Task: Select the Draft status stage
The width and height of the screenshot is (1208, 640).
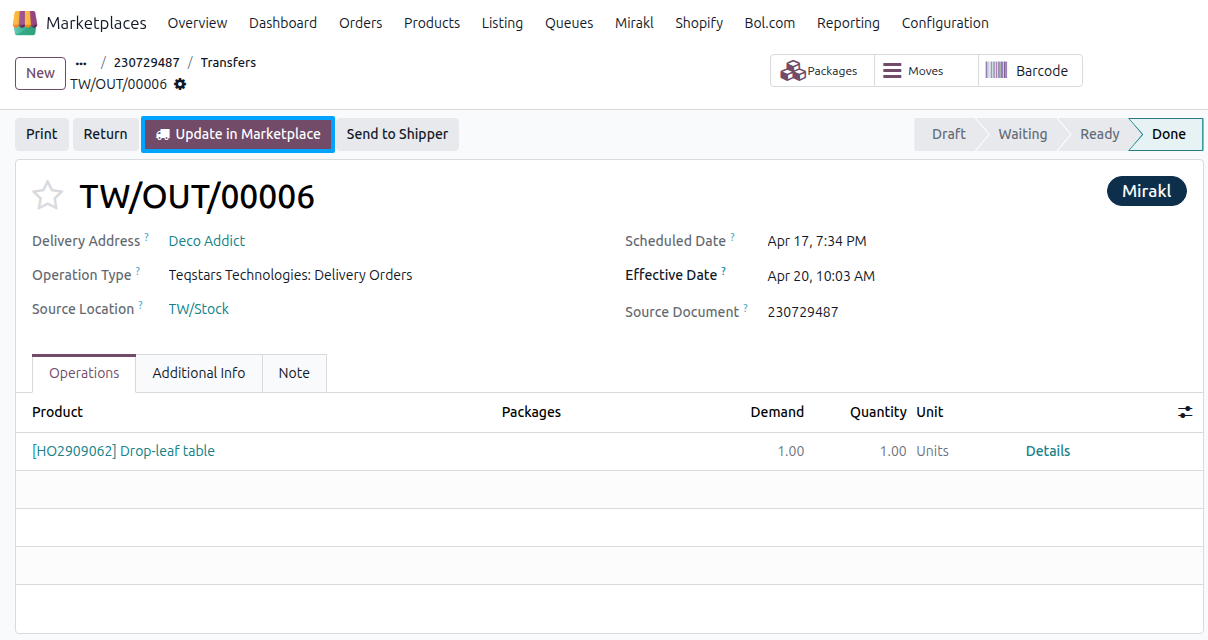Action: 948,134
